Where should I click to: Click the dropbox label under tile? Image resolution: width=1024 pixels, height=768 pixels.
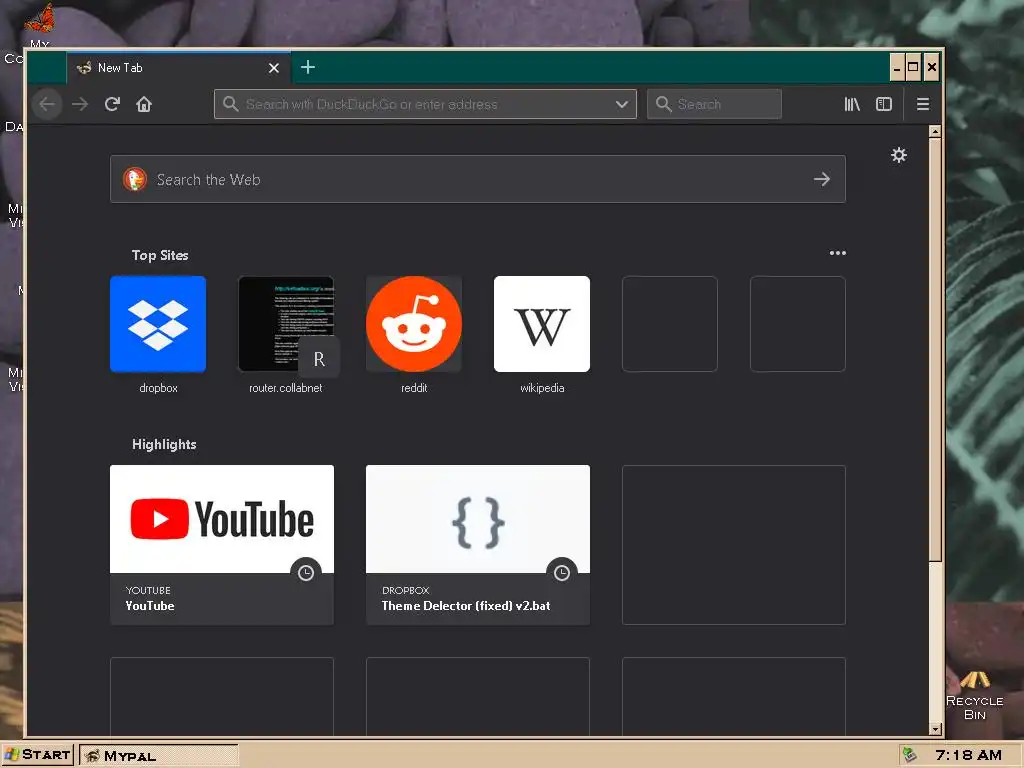coord(158,388)
